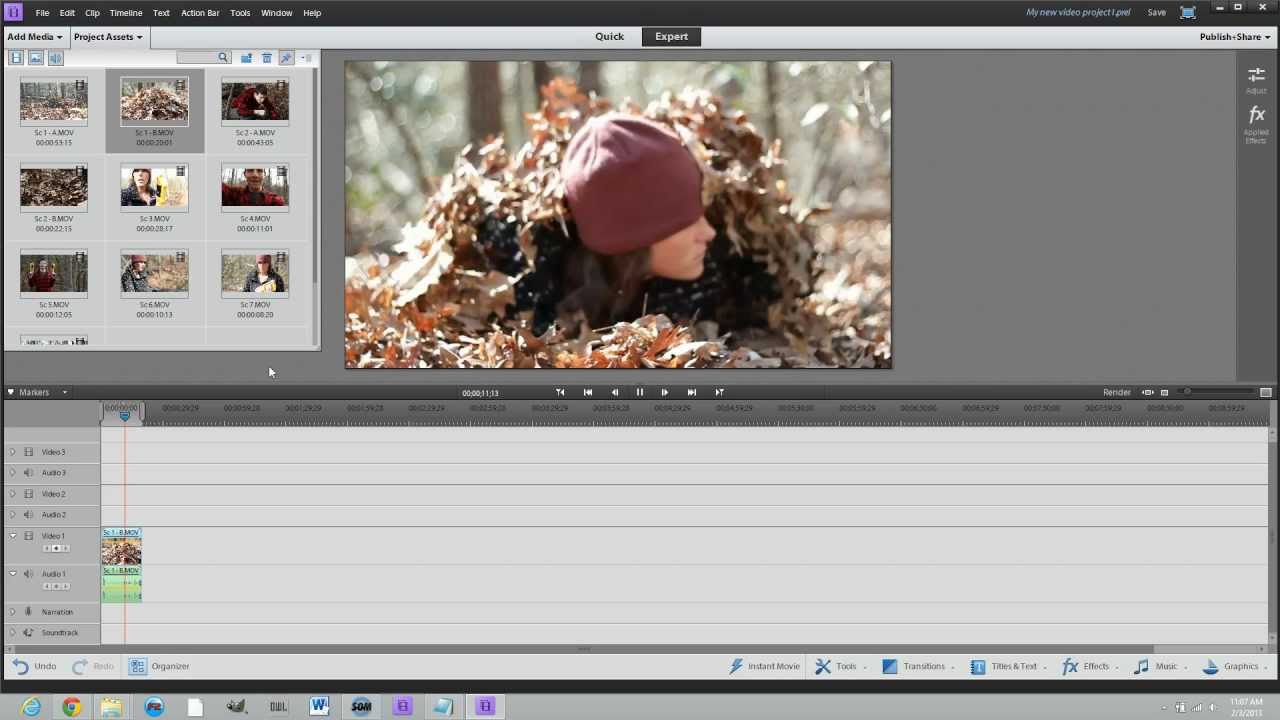
Task: Open the Organizer
Action: click(160, 666)
